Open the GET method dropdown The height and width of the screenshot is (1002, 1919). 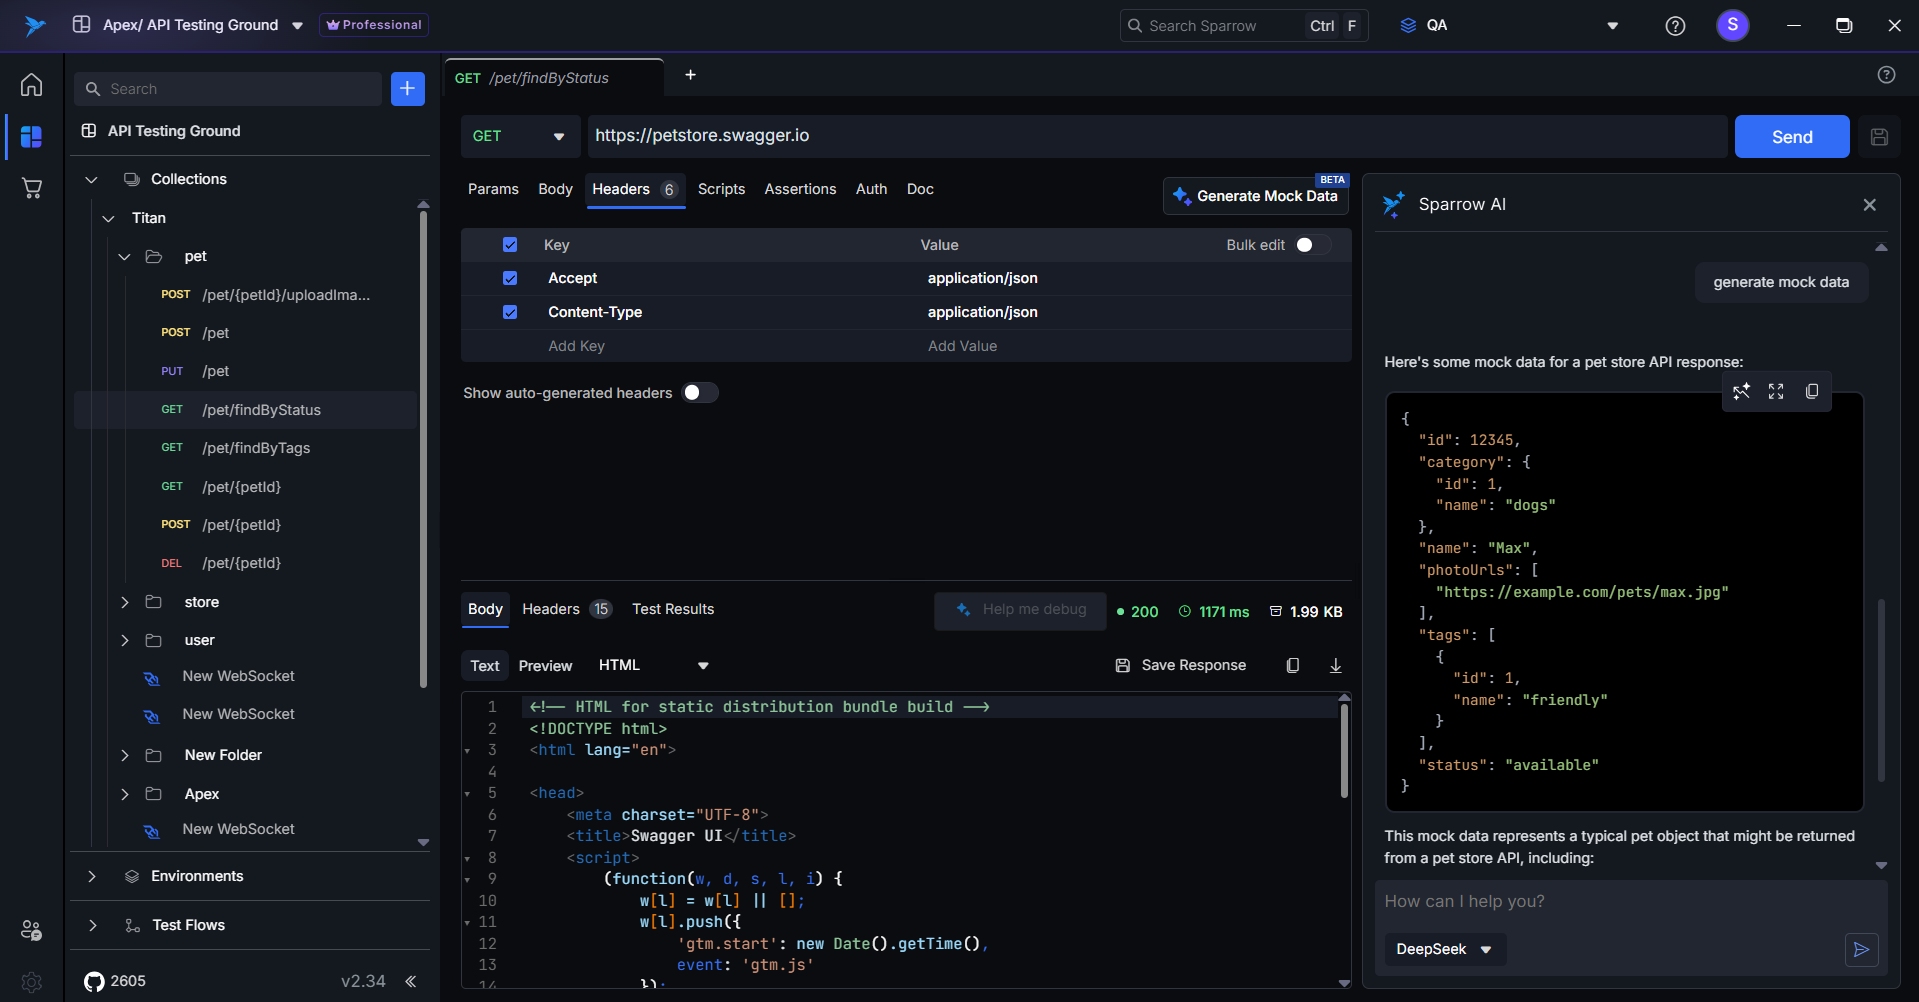click(519, 136)
